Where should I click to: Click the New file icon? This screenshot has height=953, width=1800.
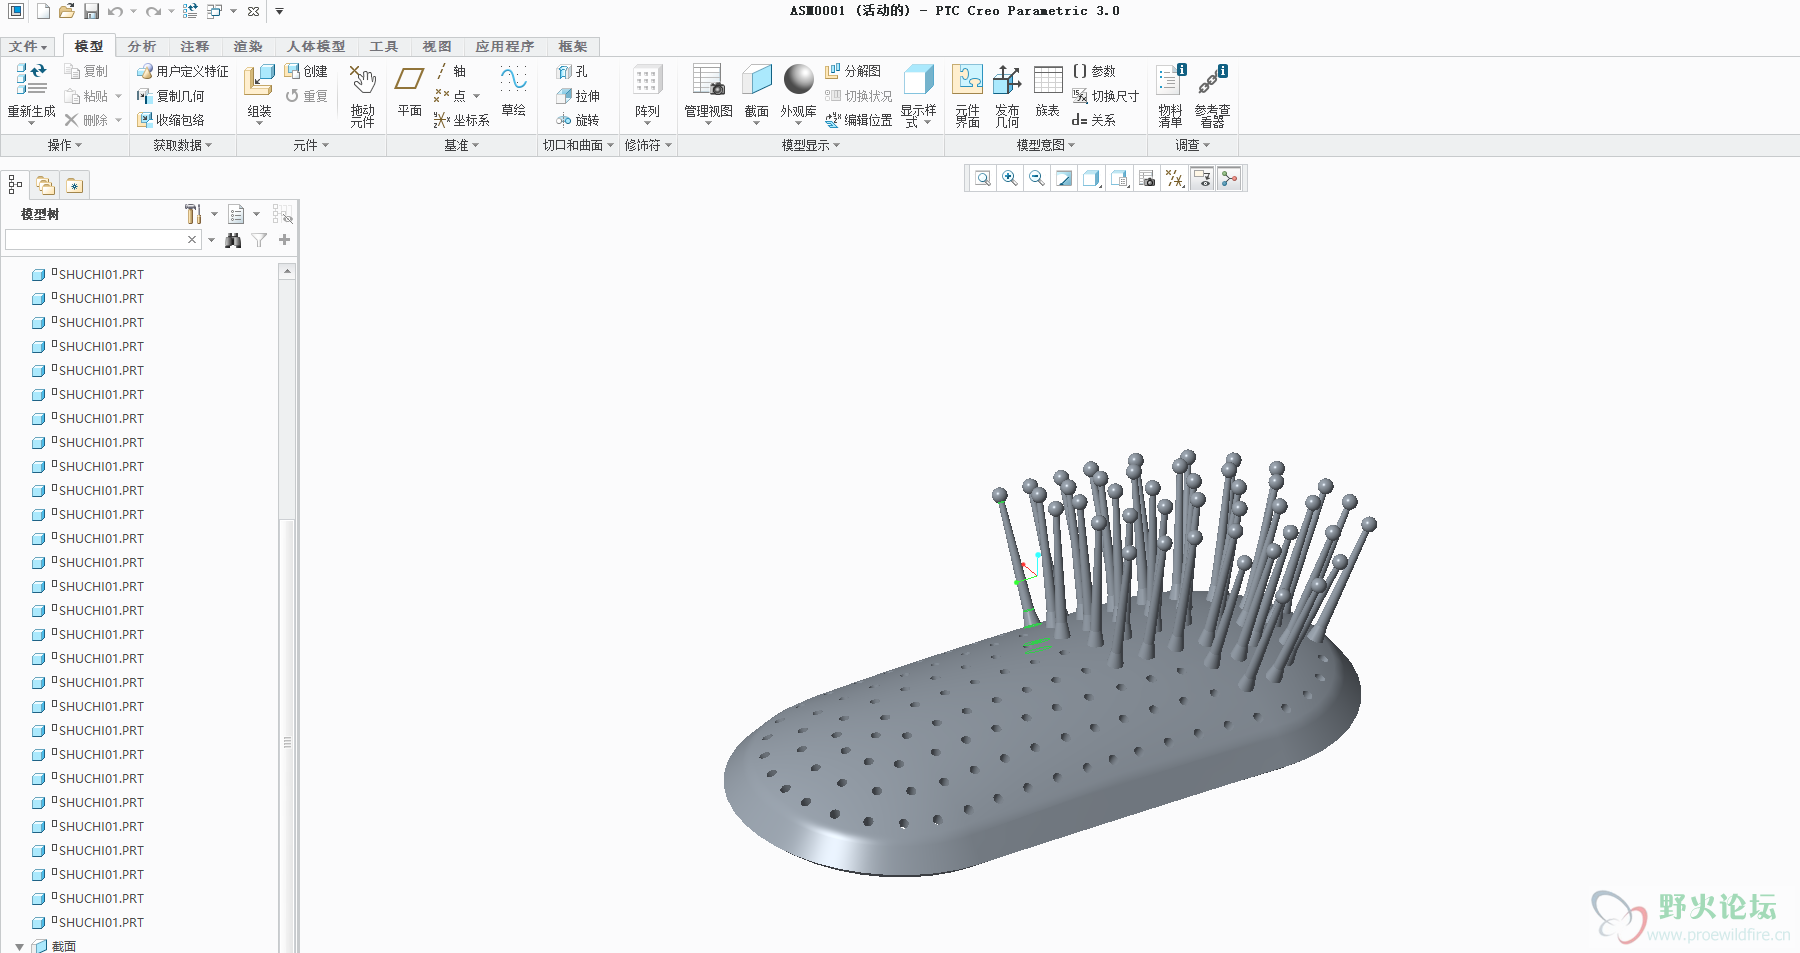(43, 11)
